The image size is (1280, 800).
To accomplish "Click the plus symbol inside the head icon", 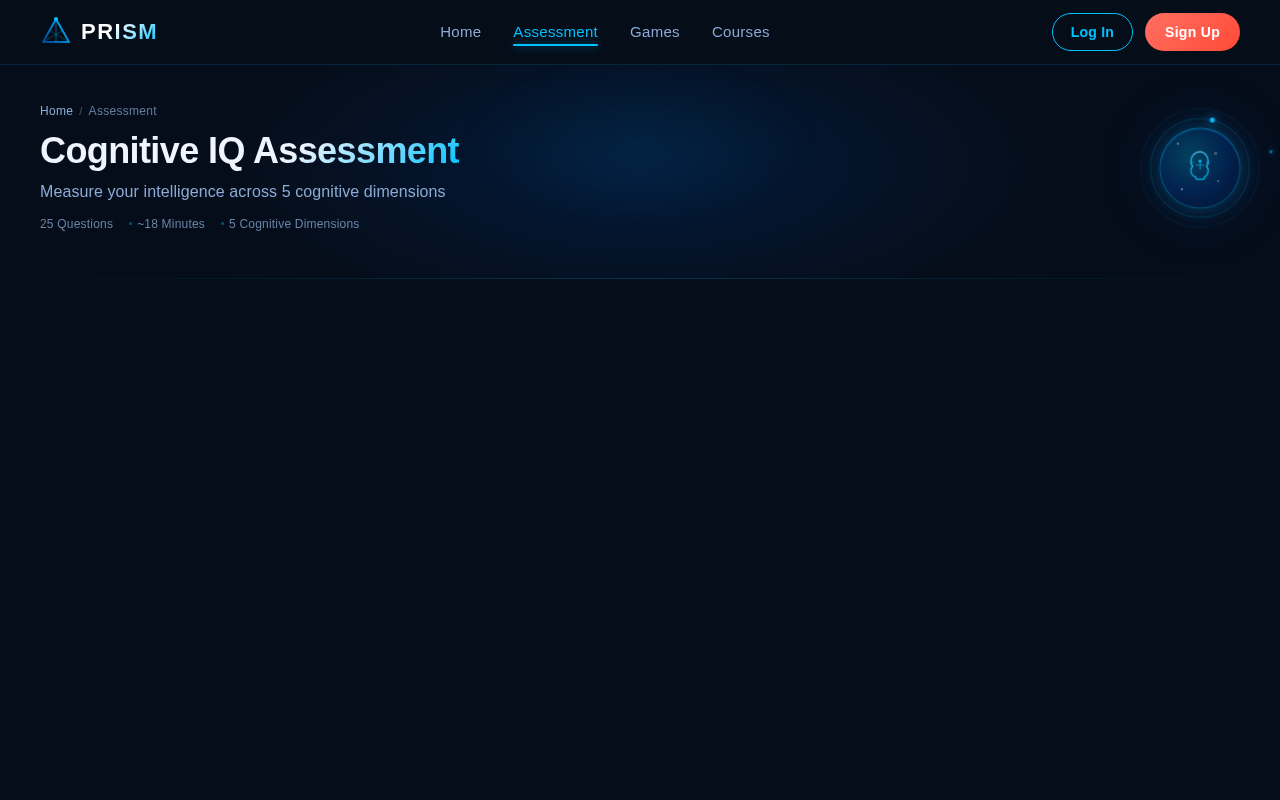I will point(1200,165).
